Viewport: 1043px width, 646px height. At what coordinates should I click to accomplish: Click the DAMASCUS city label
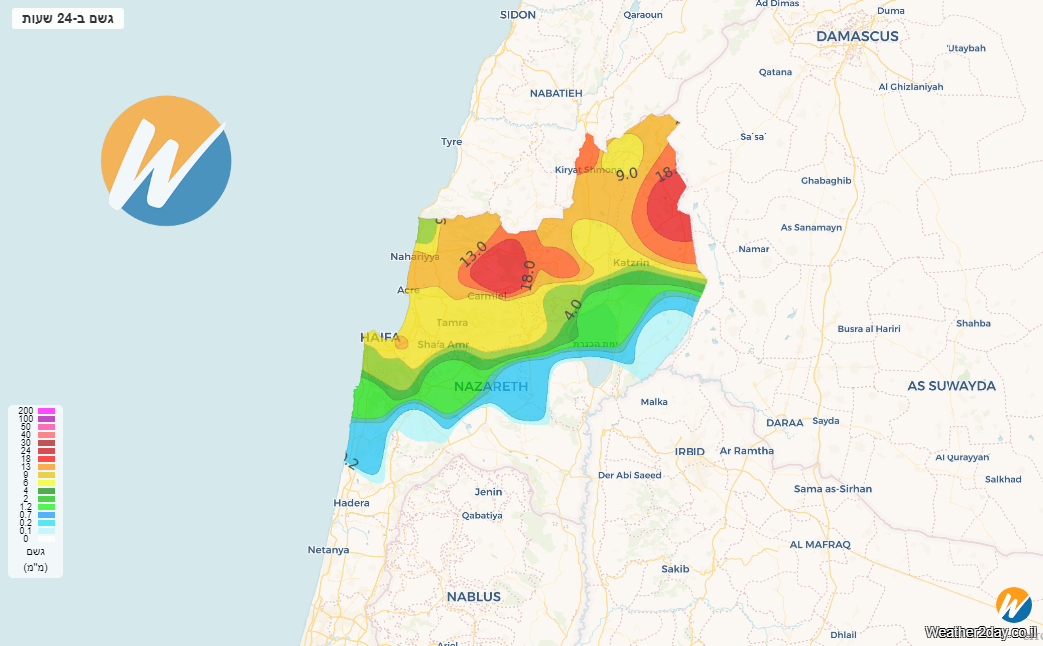point(857,36)
